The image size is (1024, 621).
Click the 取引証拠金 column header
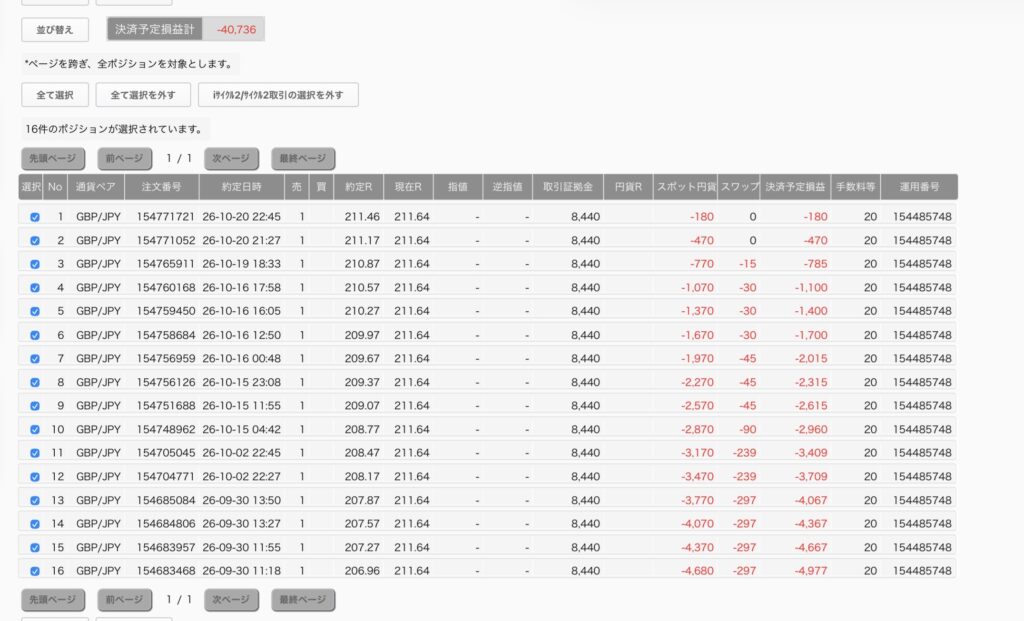click(568, 187)
